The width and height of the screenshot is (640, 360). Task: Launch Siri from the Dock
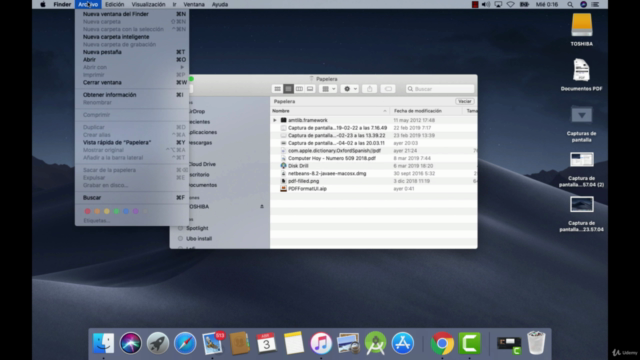131,343
